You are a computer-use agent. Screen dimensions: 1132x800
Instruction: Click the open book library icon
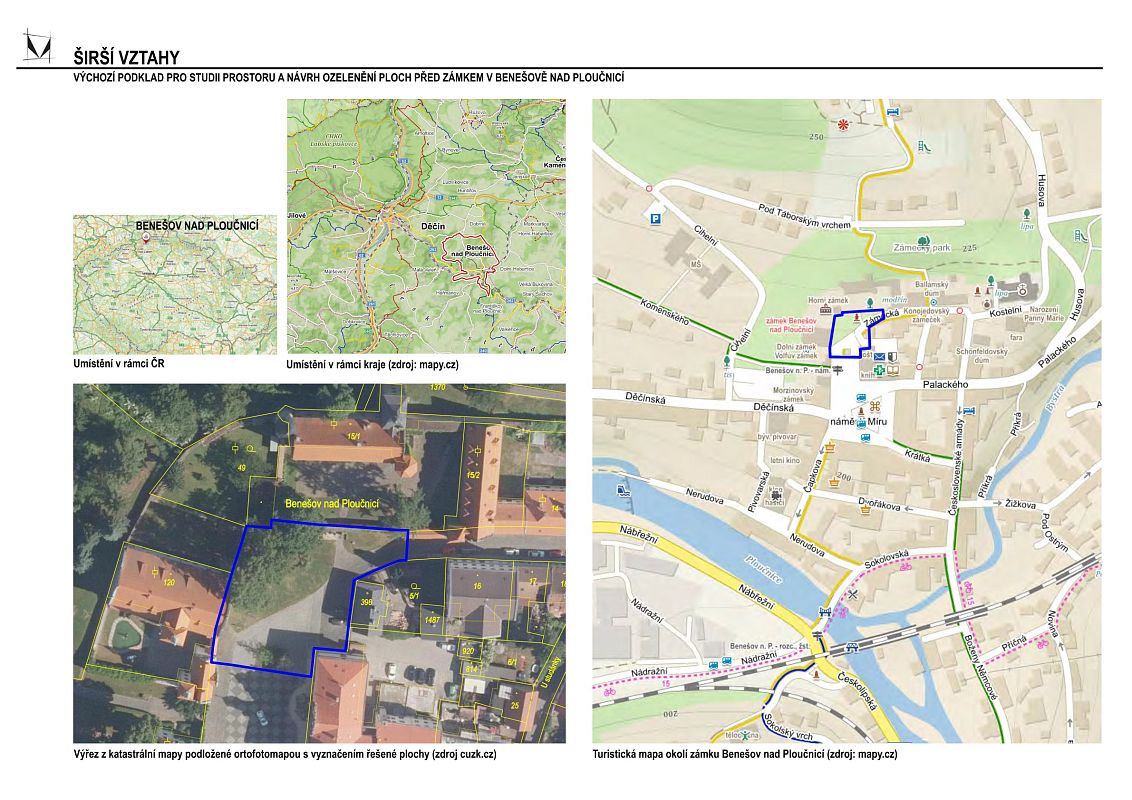[893, 370]
